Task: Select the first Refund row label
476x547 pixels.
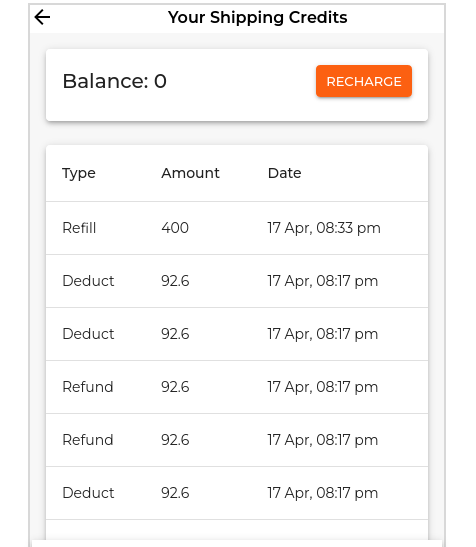Action: click(x=88, y=387)
